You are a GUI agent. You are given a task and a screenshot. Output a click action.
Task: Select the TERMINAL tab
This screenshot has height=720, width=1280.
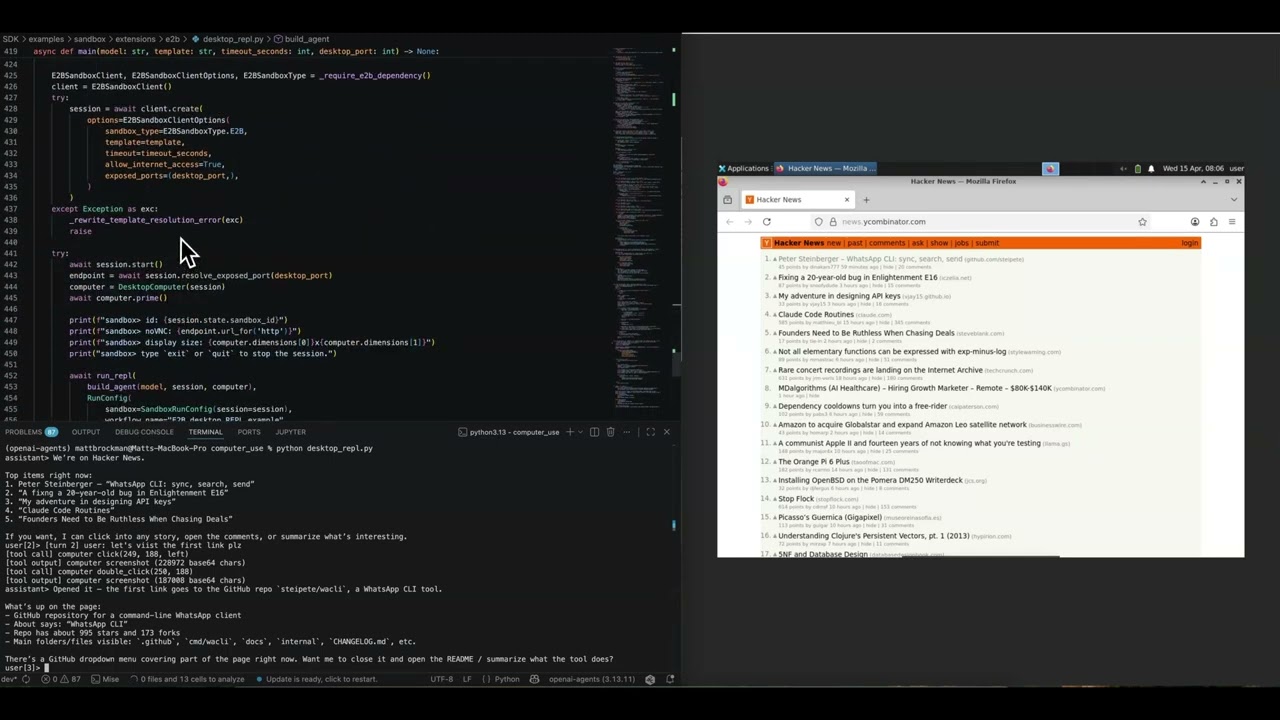click(x=205, y=432)
